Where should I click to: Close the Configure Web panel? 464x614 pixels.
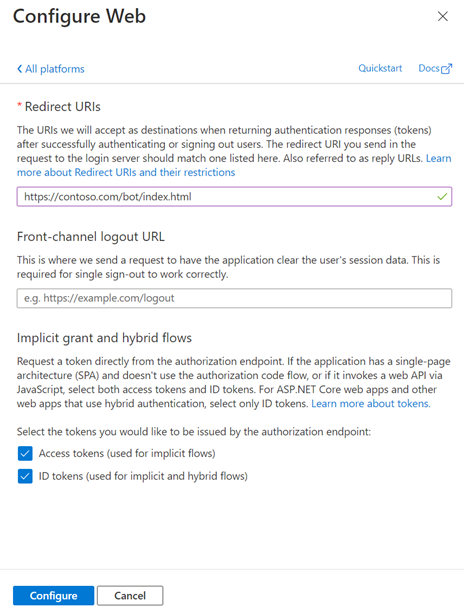(x=442, y=16)
